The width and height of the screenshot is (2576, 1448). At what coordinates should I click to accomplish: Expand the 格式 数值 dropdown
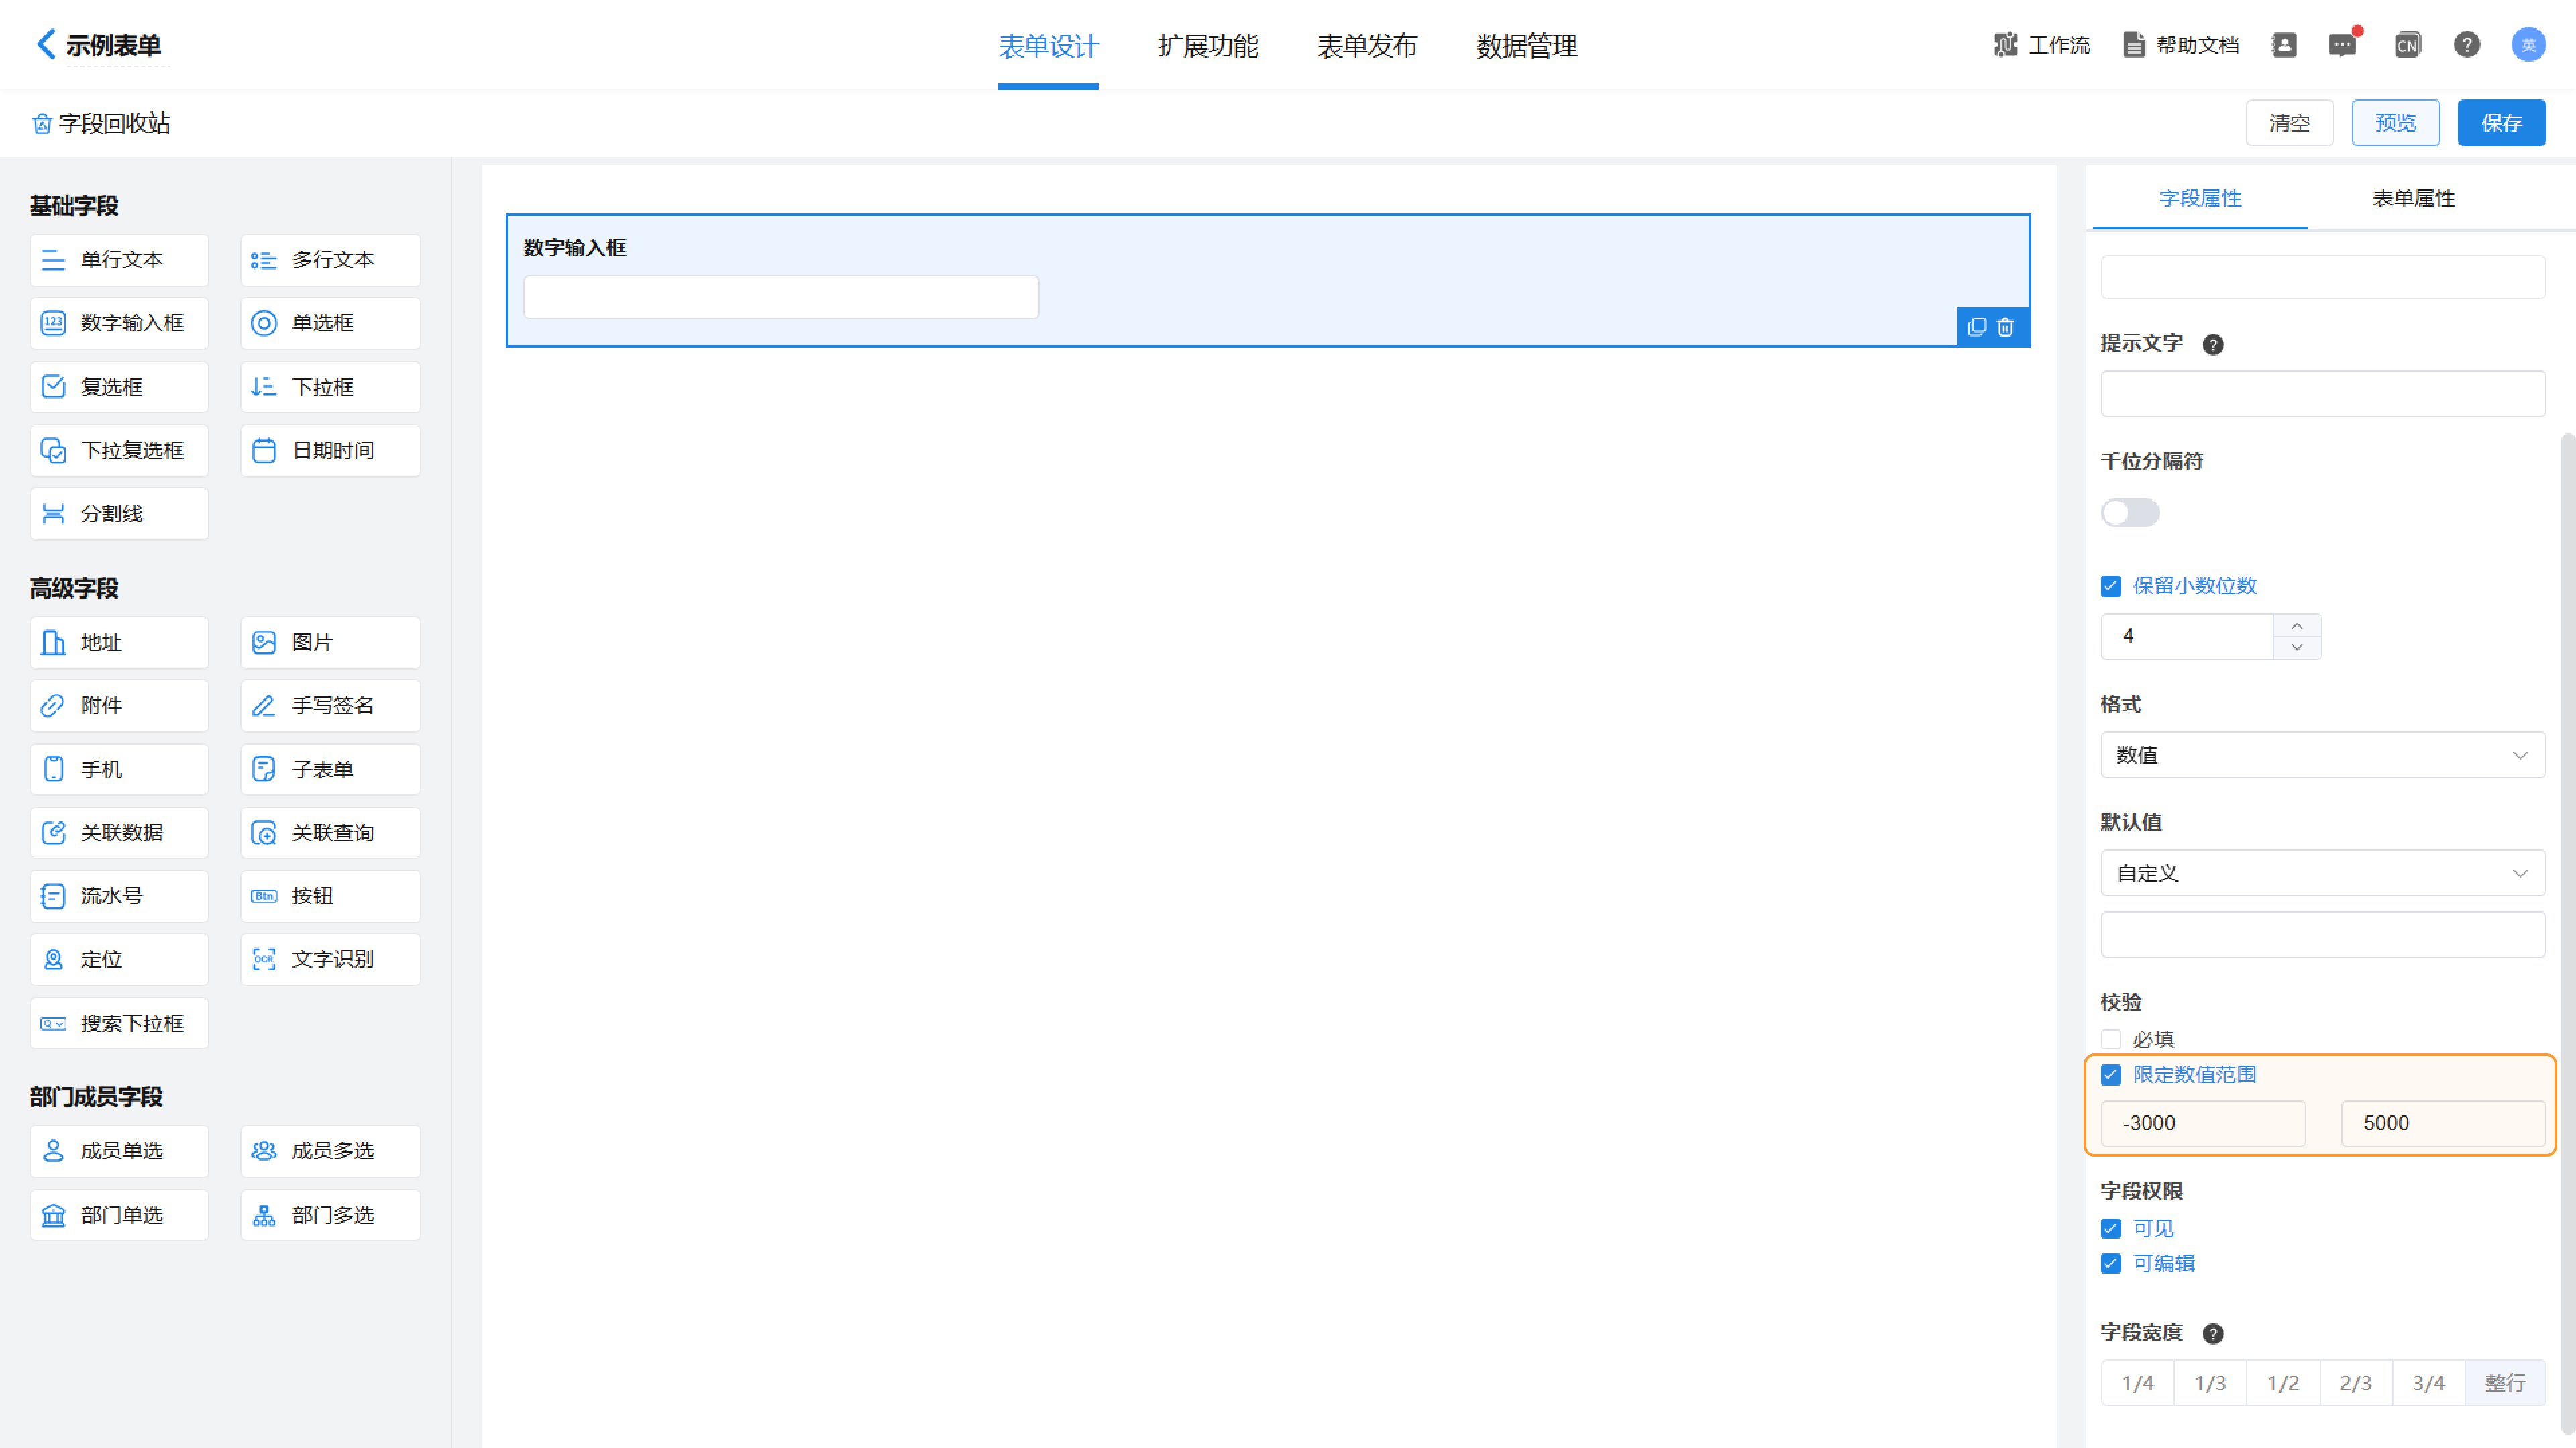pyautogui.click(x=2322, y=755)
